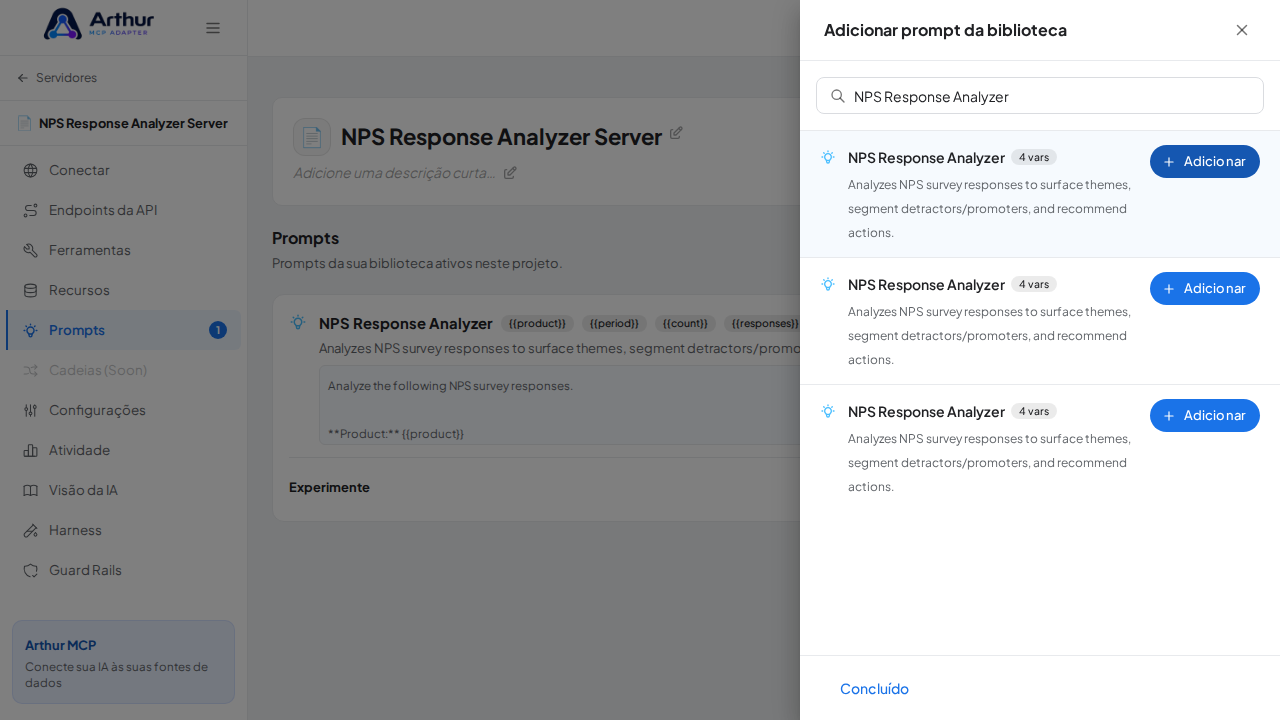Click the {{responses}} variable tag
The image size is (1280, 720).
pyautogui.click(x=762, y=323)
